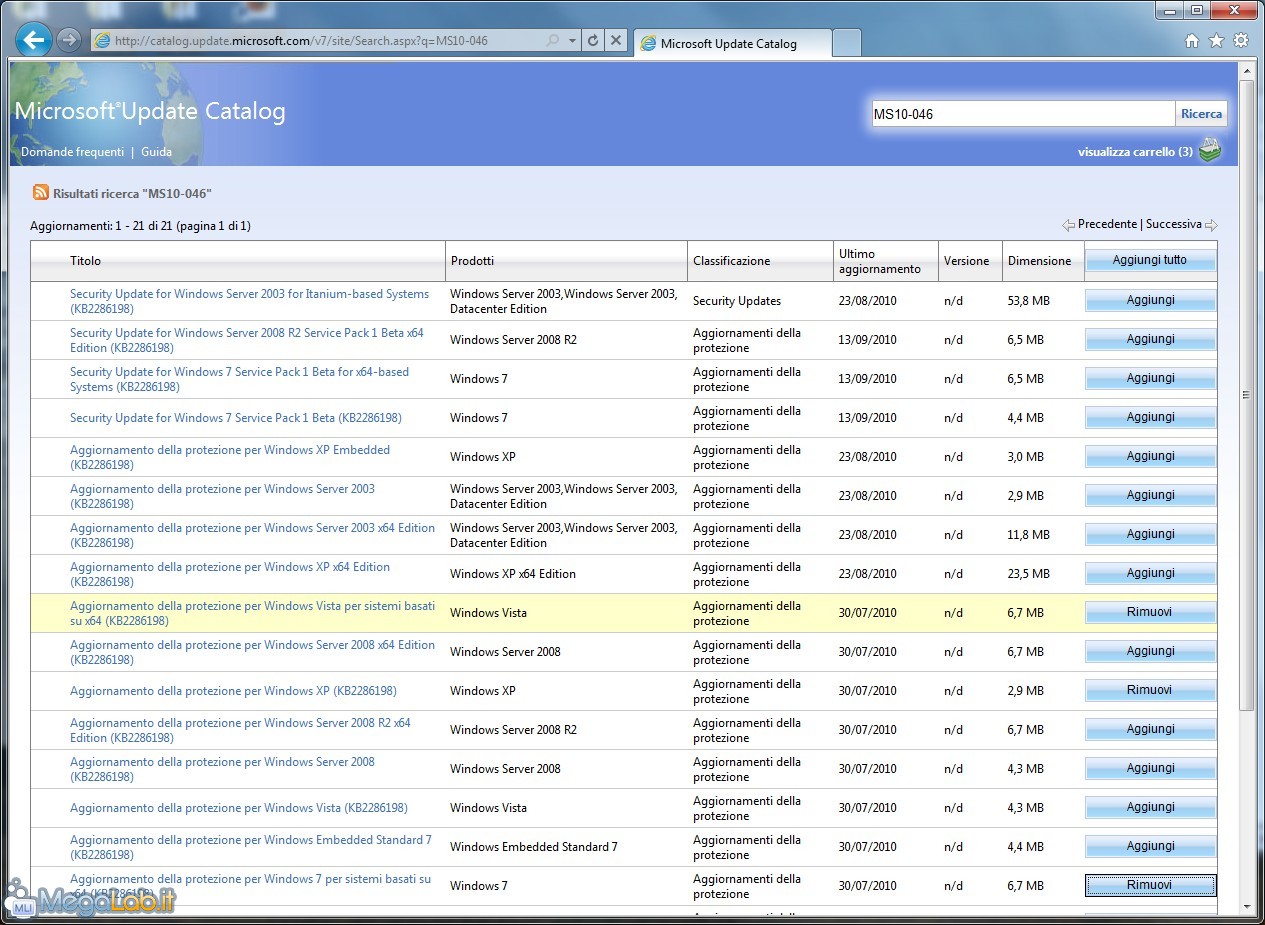Viewport: 1265px width, 925px height.
Task: Add the Windows XP x64 Edition update
Action: pyautogui.click(x=1150, y=573)
